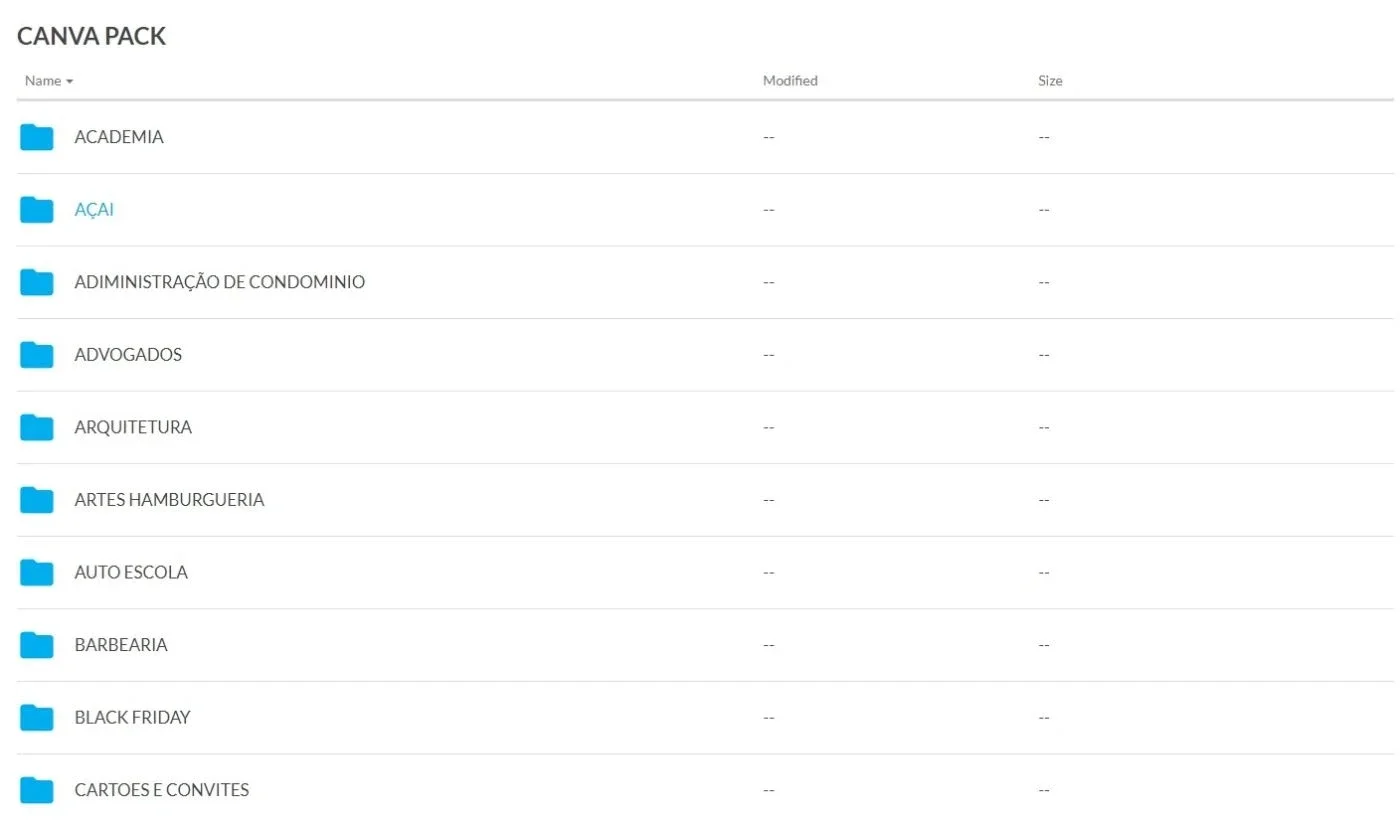Screen dimensions: 1400x824
Task: Click the BARBEARIA folder icon
Action: 37,645
